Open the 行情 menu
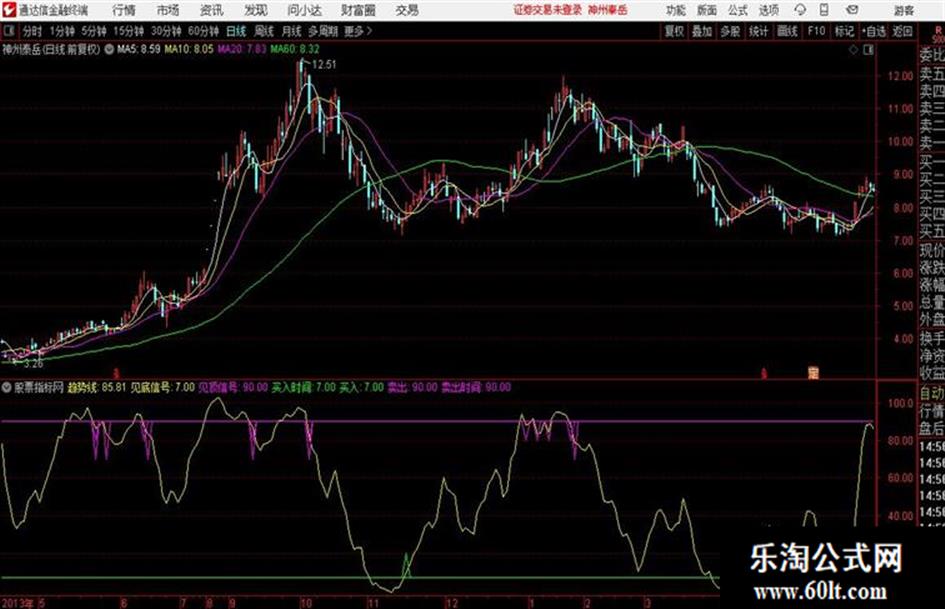The width and height of the screenshot is (945, 609). point(124,10)
